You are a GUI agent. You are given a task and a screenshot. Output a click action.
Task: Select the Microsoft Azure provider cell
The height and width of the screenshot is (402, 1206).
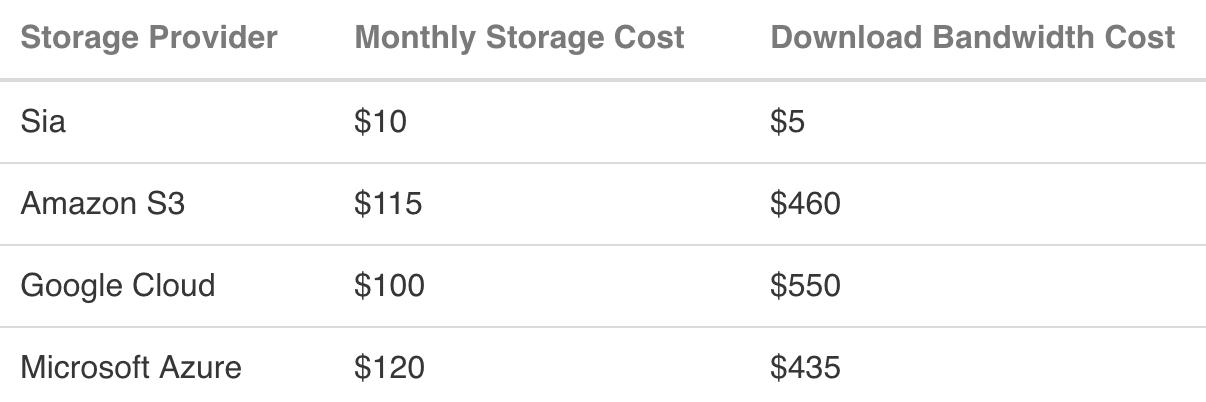point(131,368)
